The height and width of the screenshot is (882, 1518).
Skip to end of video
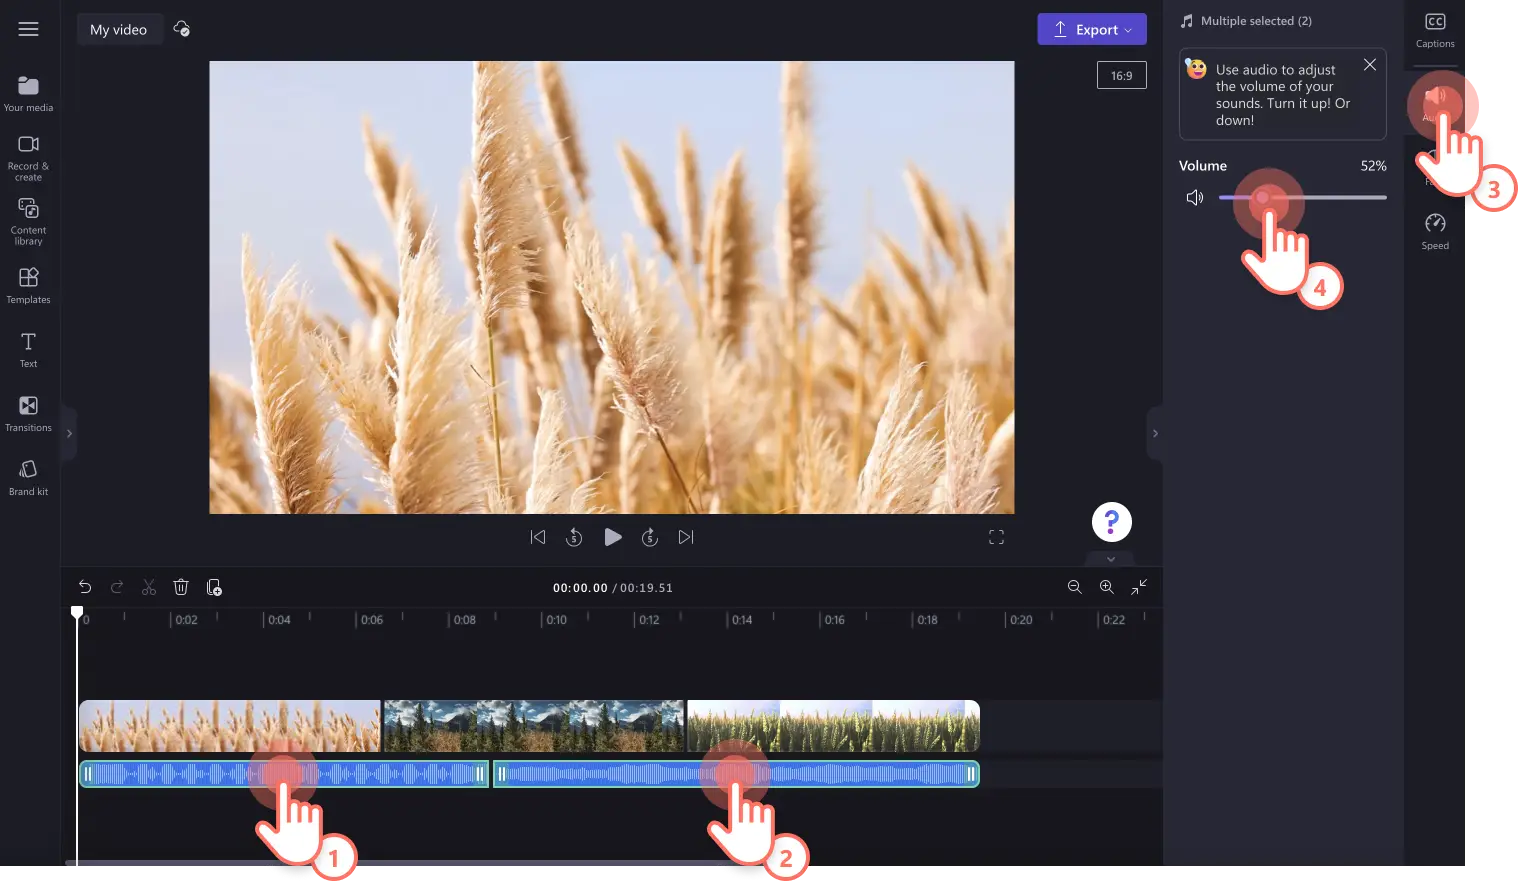pos(686,537)
